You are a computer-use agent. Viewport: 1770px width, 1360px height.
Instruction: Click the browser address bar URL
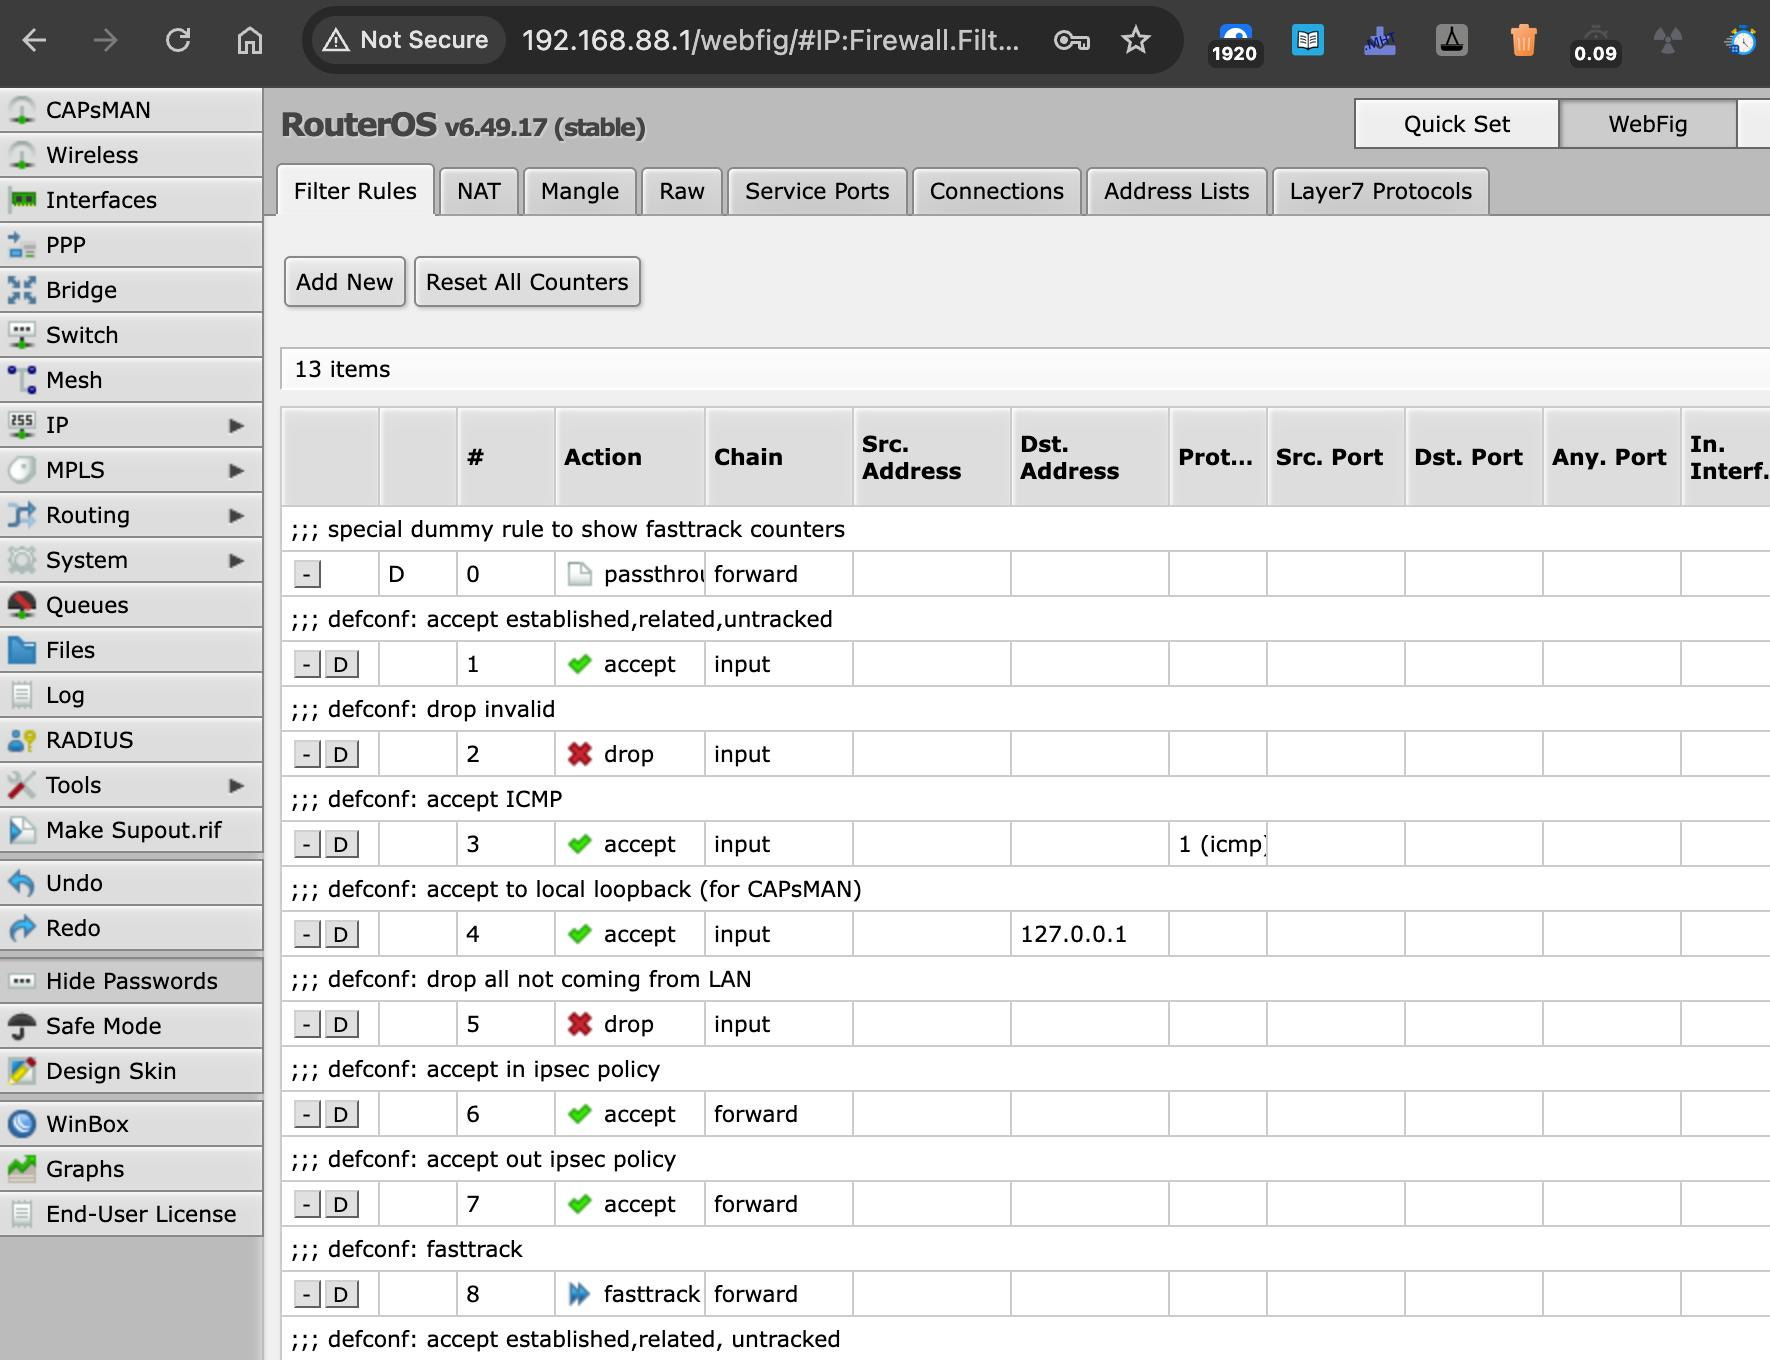[x=771, y=40]
